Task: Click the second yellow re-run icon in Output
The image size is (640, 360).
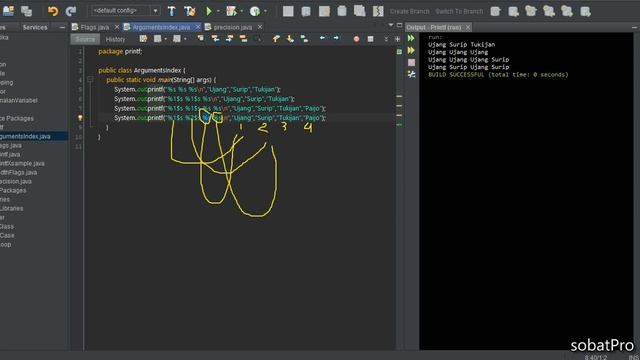Action: click(411, 50)
